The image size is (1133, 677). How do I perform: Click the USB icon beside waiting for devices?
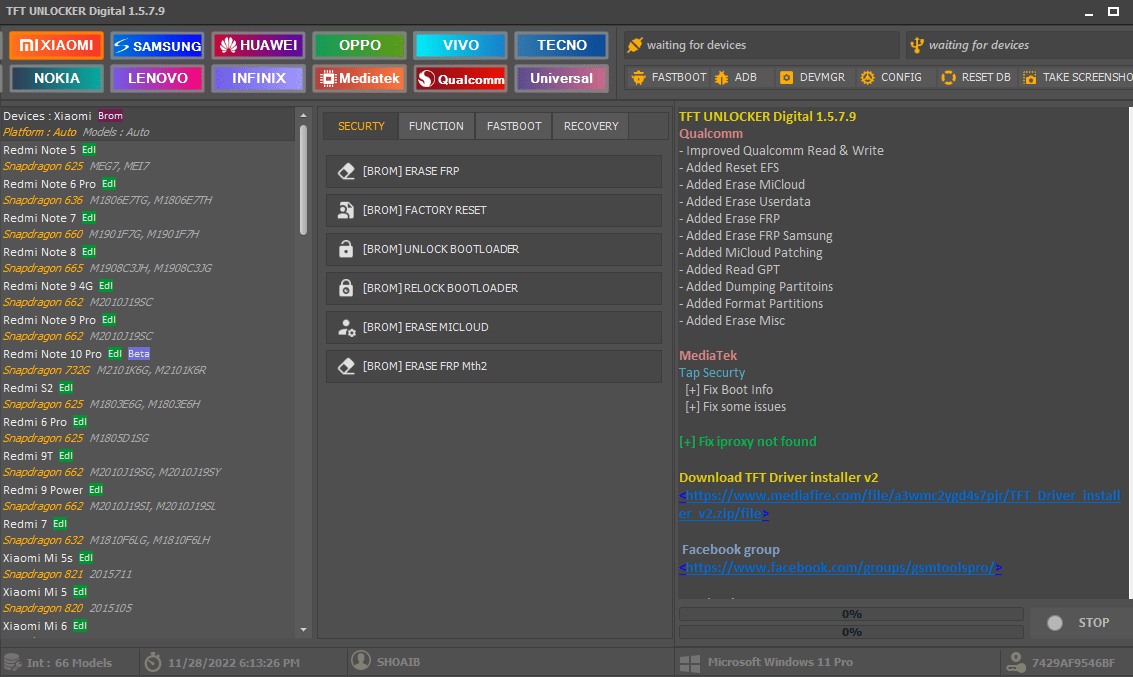917,45
